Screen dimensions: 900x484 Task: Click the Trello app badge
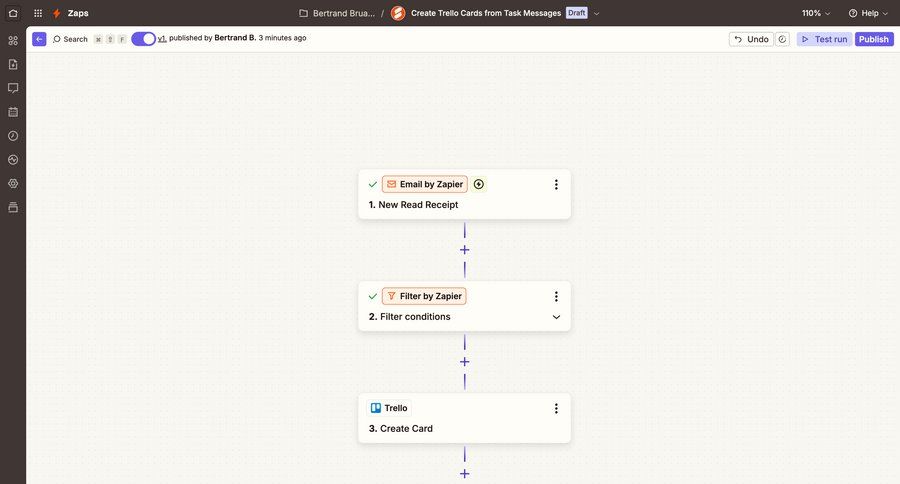coord(389,408)
